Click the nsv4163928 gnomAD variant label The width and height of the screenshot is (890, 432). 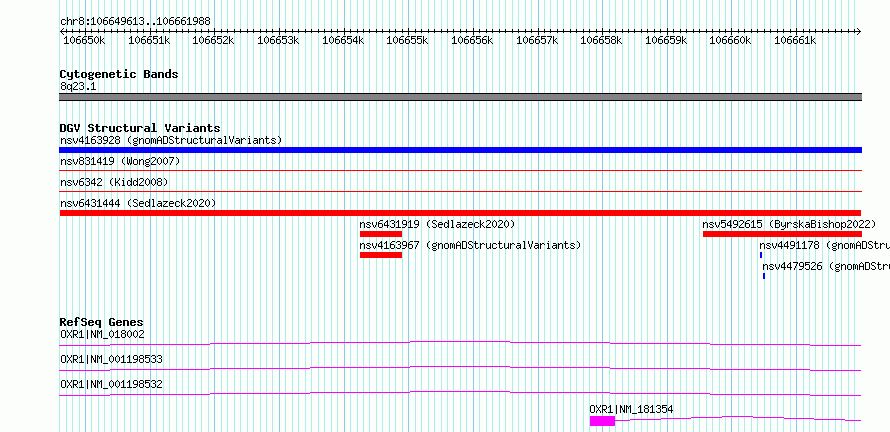click(171, 140)
